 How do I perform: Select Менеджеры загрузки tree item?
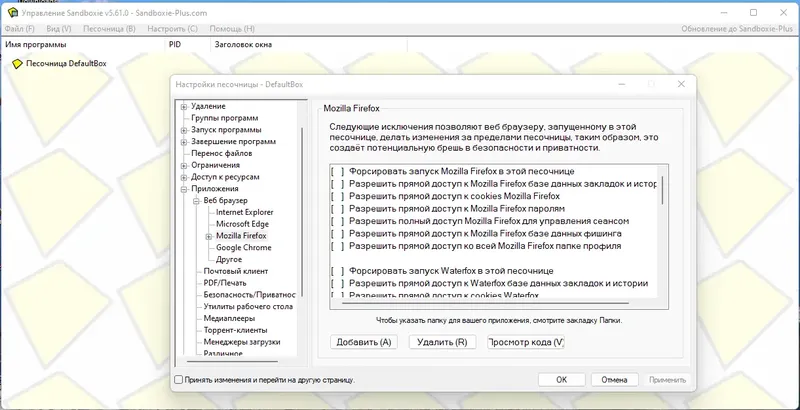point(242,342)
